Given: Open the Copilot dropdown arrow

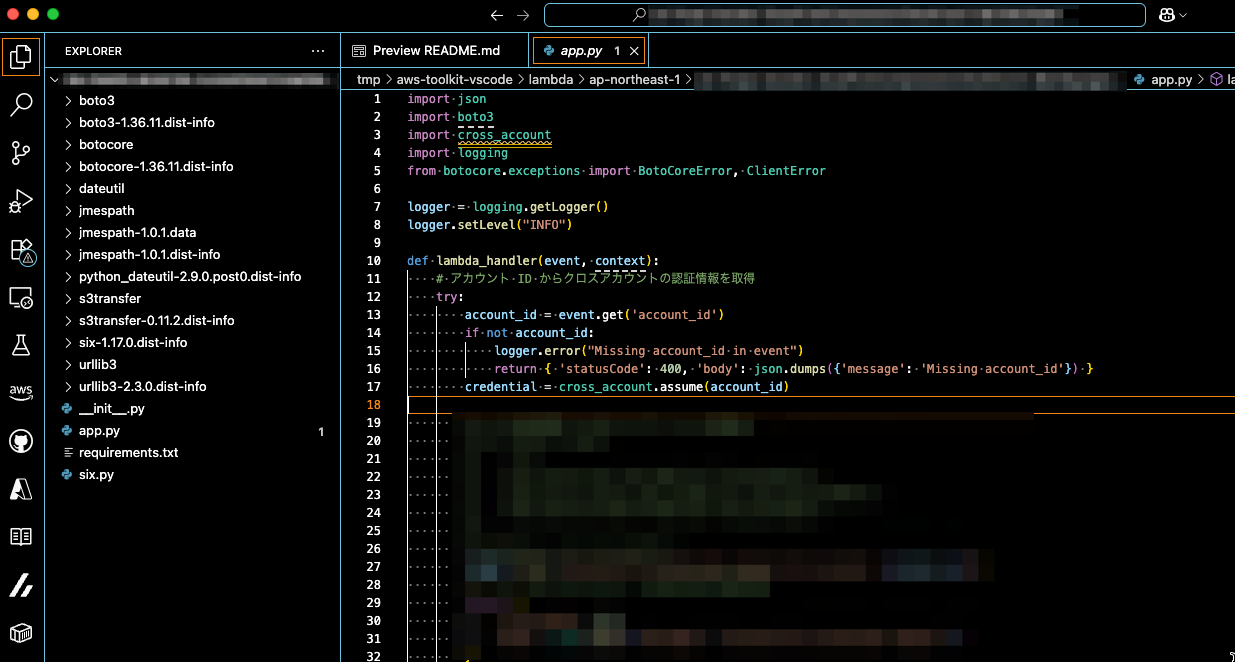Looking at the screenshot, I should (1183, 15).
